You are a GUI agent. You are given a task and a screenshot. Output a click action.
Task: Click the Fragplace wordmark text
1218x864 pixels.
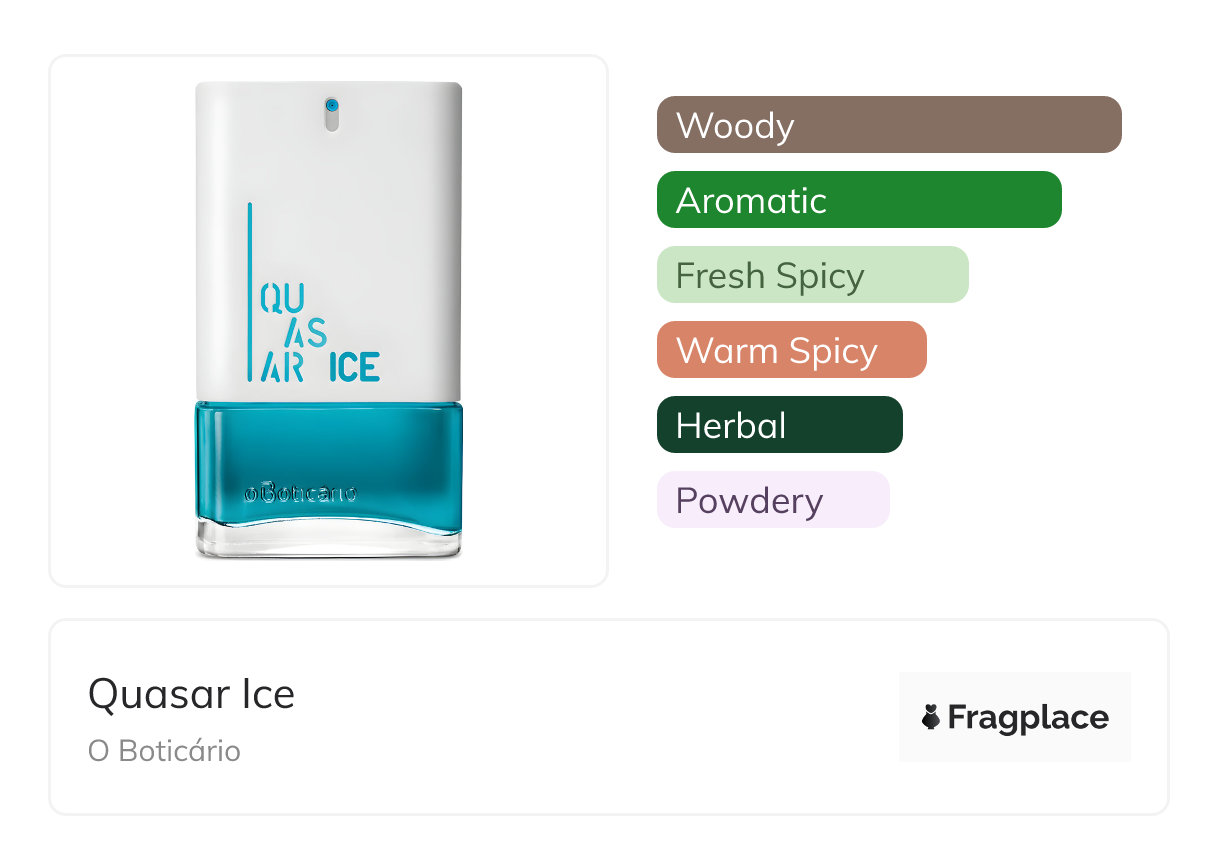pos(1028,717)
